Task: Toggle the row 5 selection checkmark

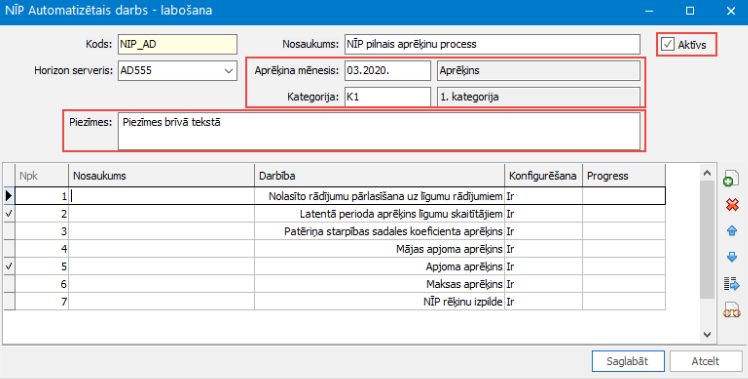Action: click(x=9, y=267)
